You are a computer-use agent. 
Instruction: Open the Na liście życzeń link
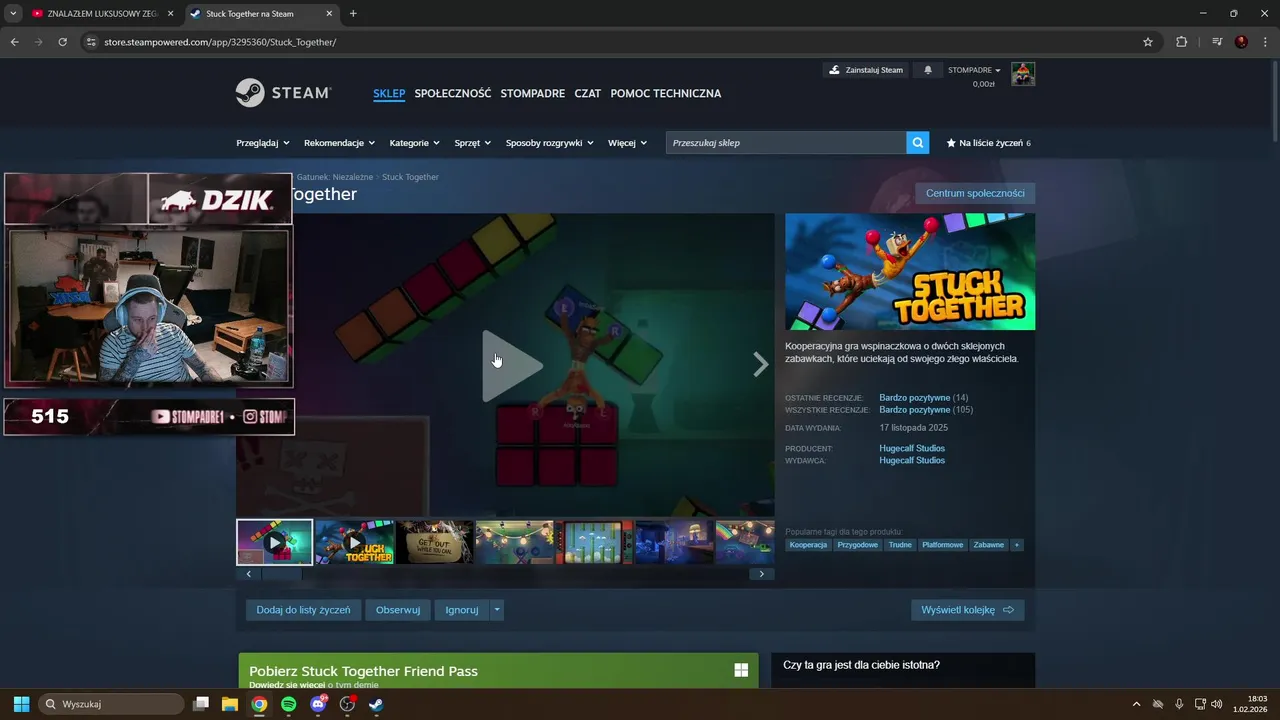(988, 143)
